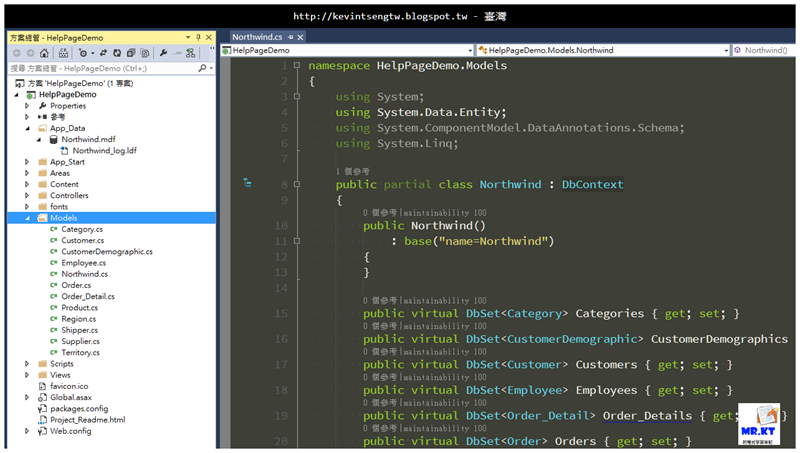The image size is (800, 453).
Task: Open Territory.cs file
Action: [x=81, y=353]
